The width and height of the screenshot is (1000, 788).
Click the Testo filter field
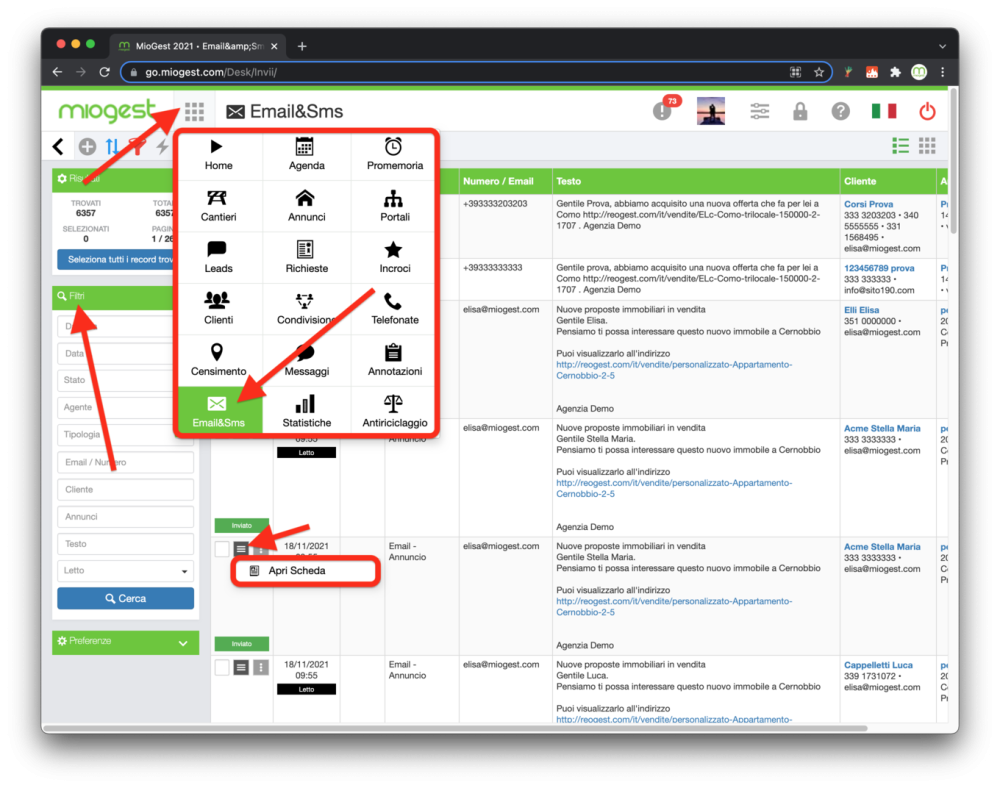click(126, 544)
